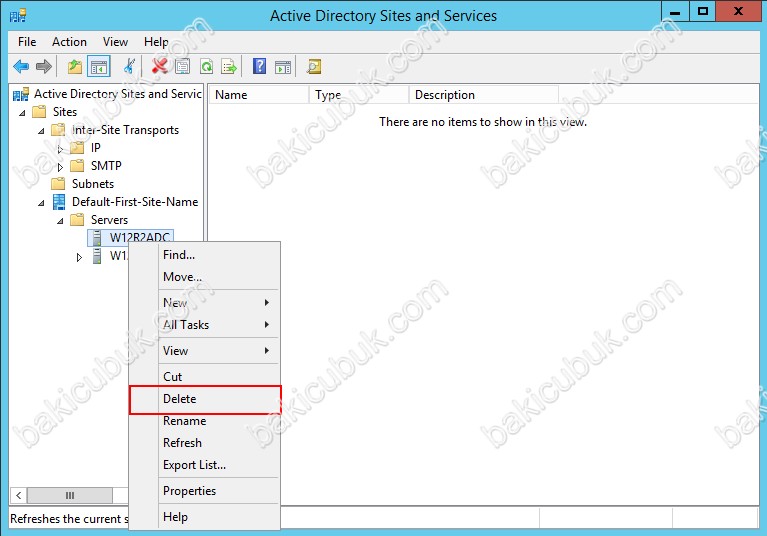767x536 pixels.
Task: Maximize the Active Directory Sites and Services window
Action: [703, 12]
